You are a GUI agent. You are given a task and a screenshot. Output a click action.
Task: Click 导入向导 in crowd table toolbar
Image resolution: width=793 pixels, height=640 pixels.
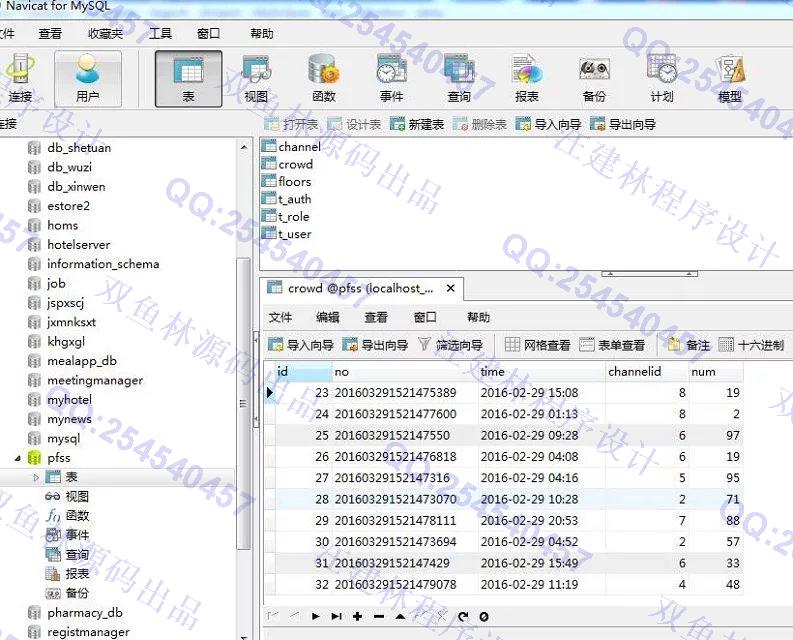[300, 345]
